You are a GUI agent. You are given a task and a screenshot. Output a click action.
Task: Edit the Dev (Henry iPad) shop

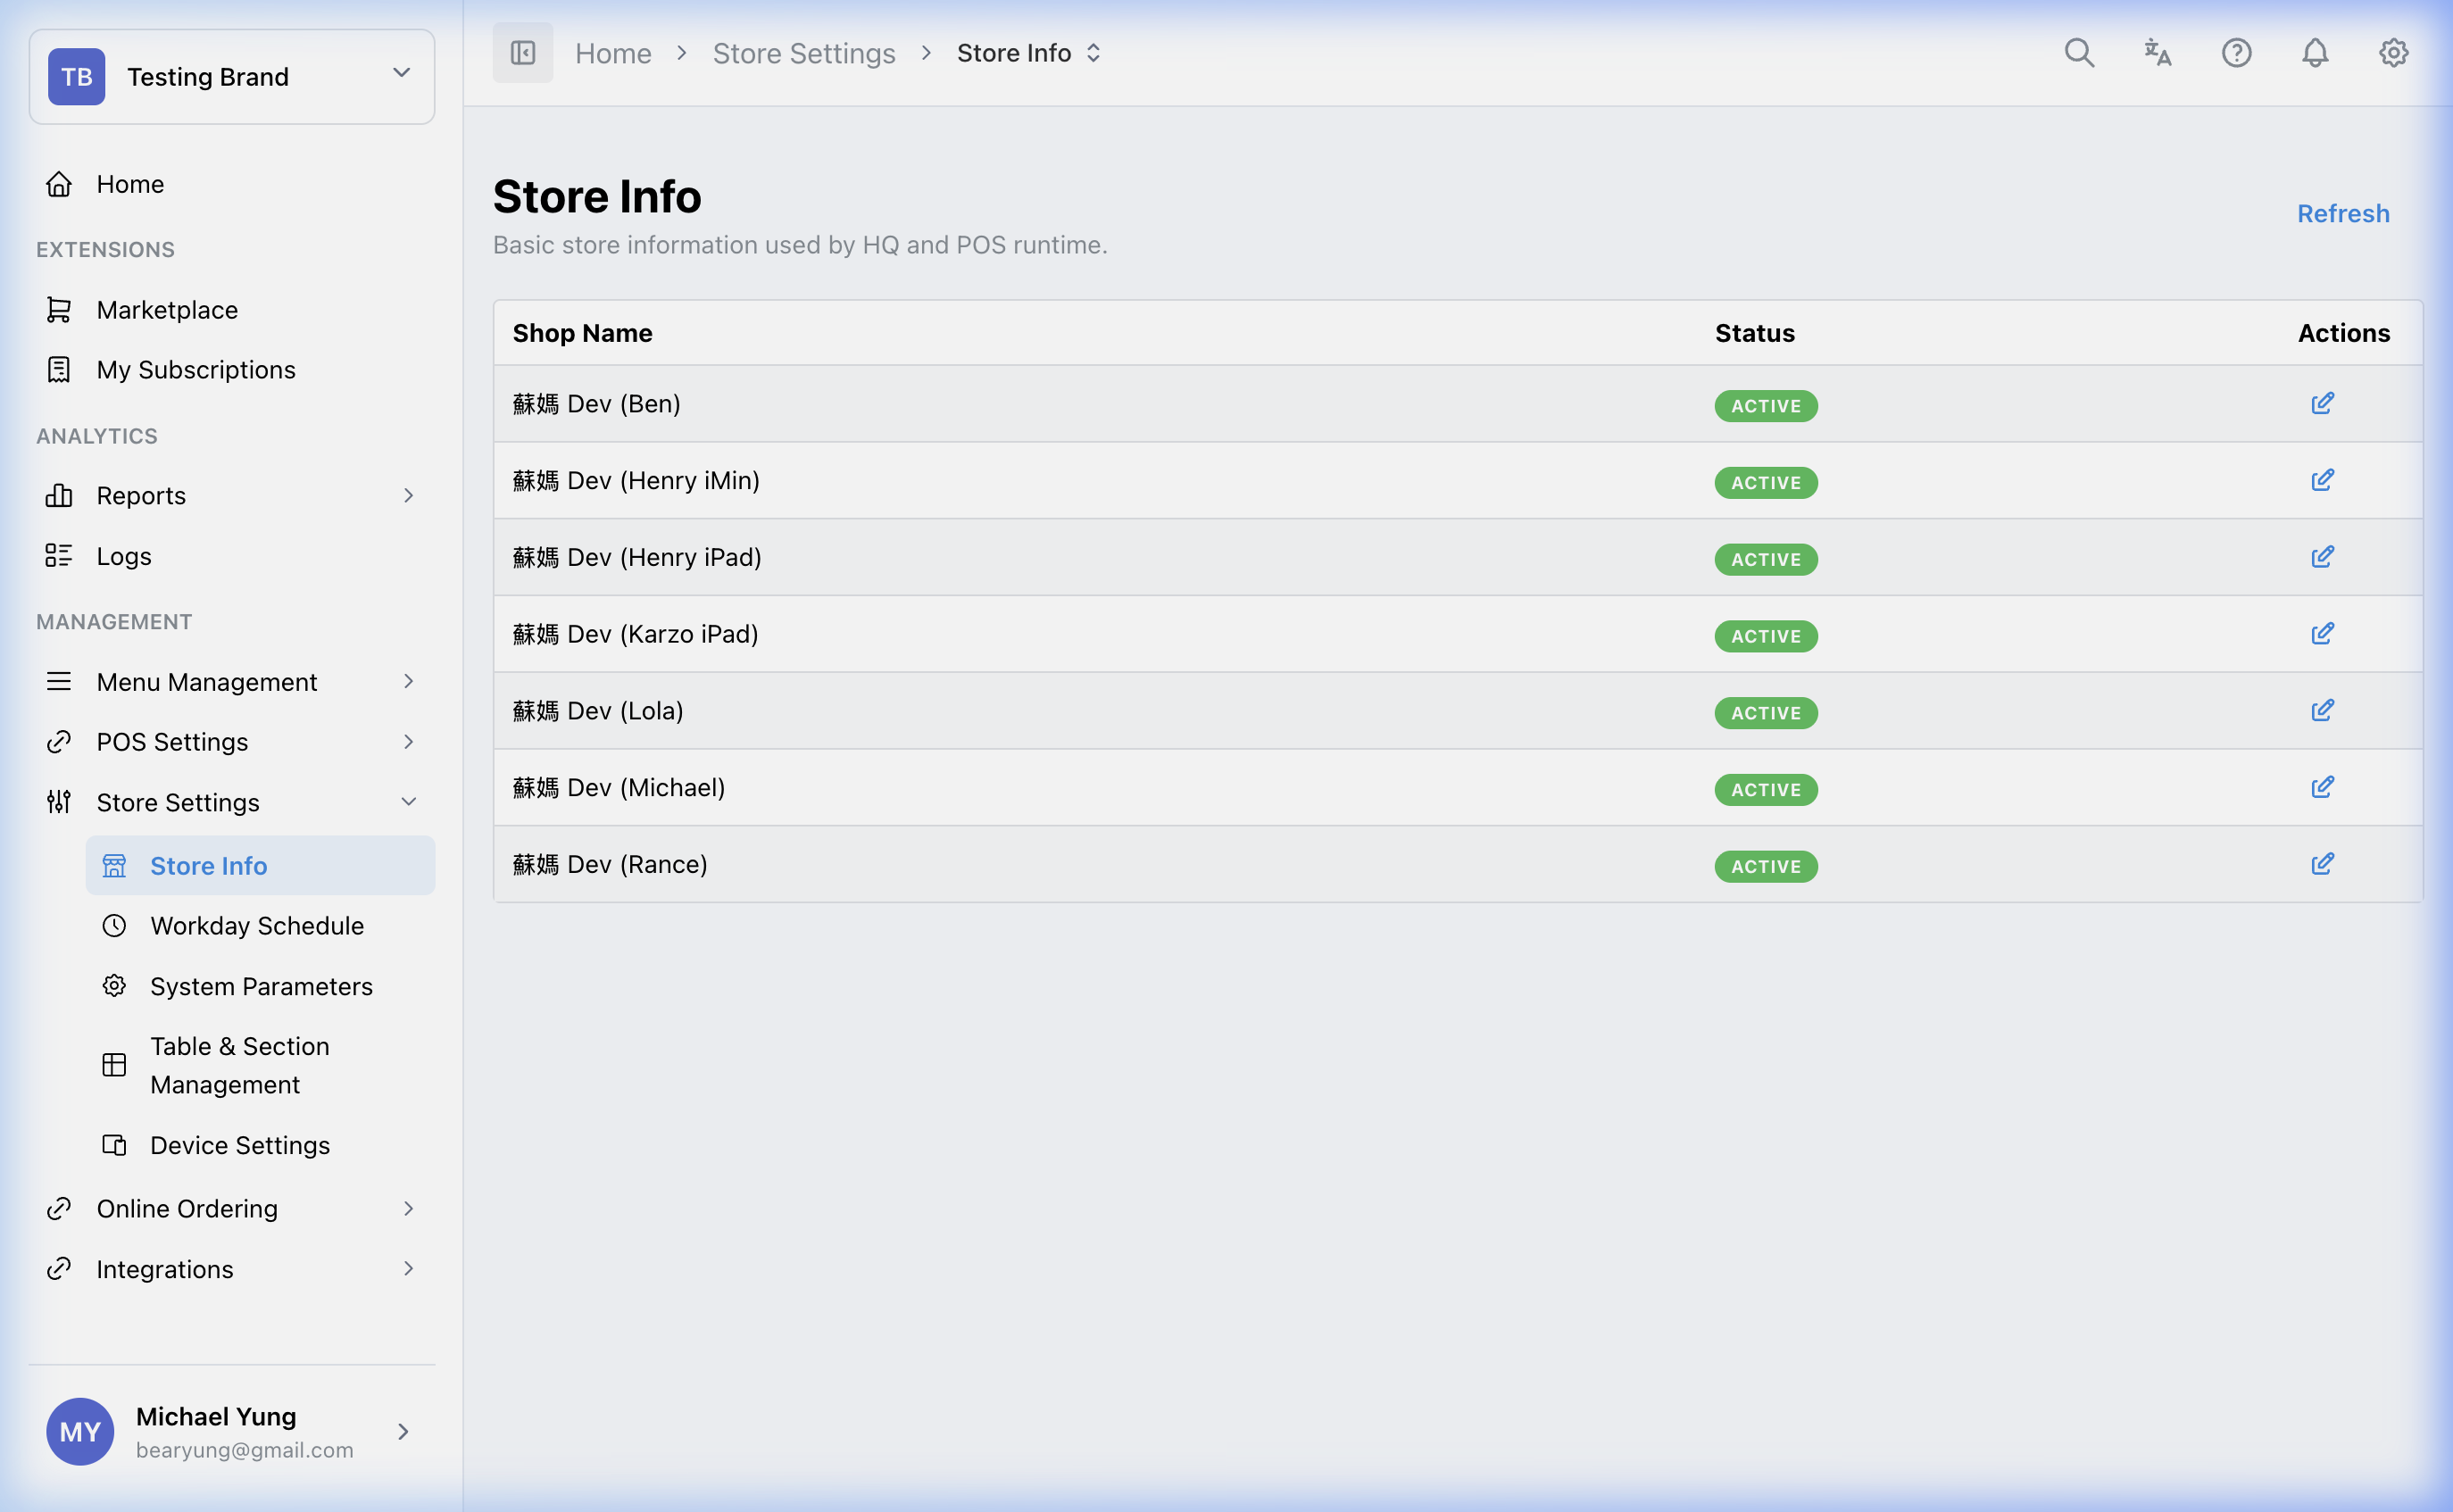(2321, 557)
